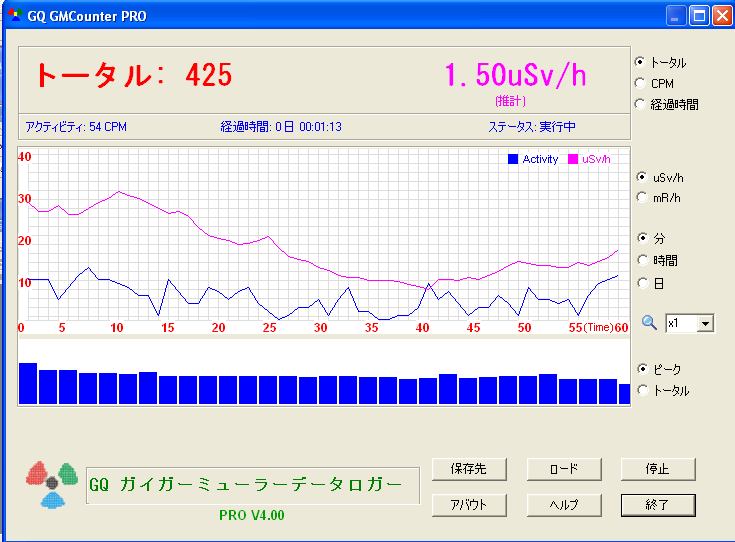Open the x1 zoom factor dropdown
This screenshot has height=542, width=735.
click(x=705, y=323)
